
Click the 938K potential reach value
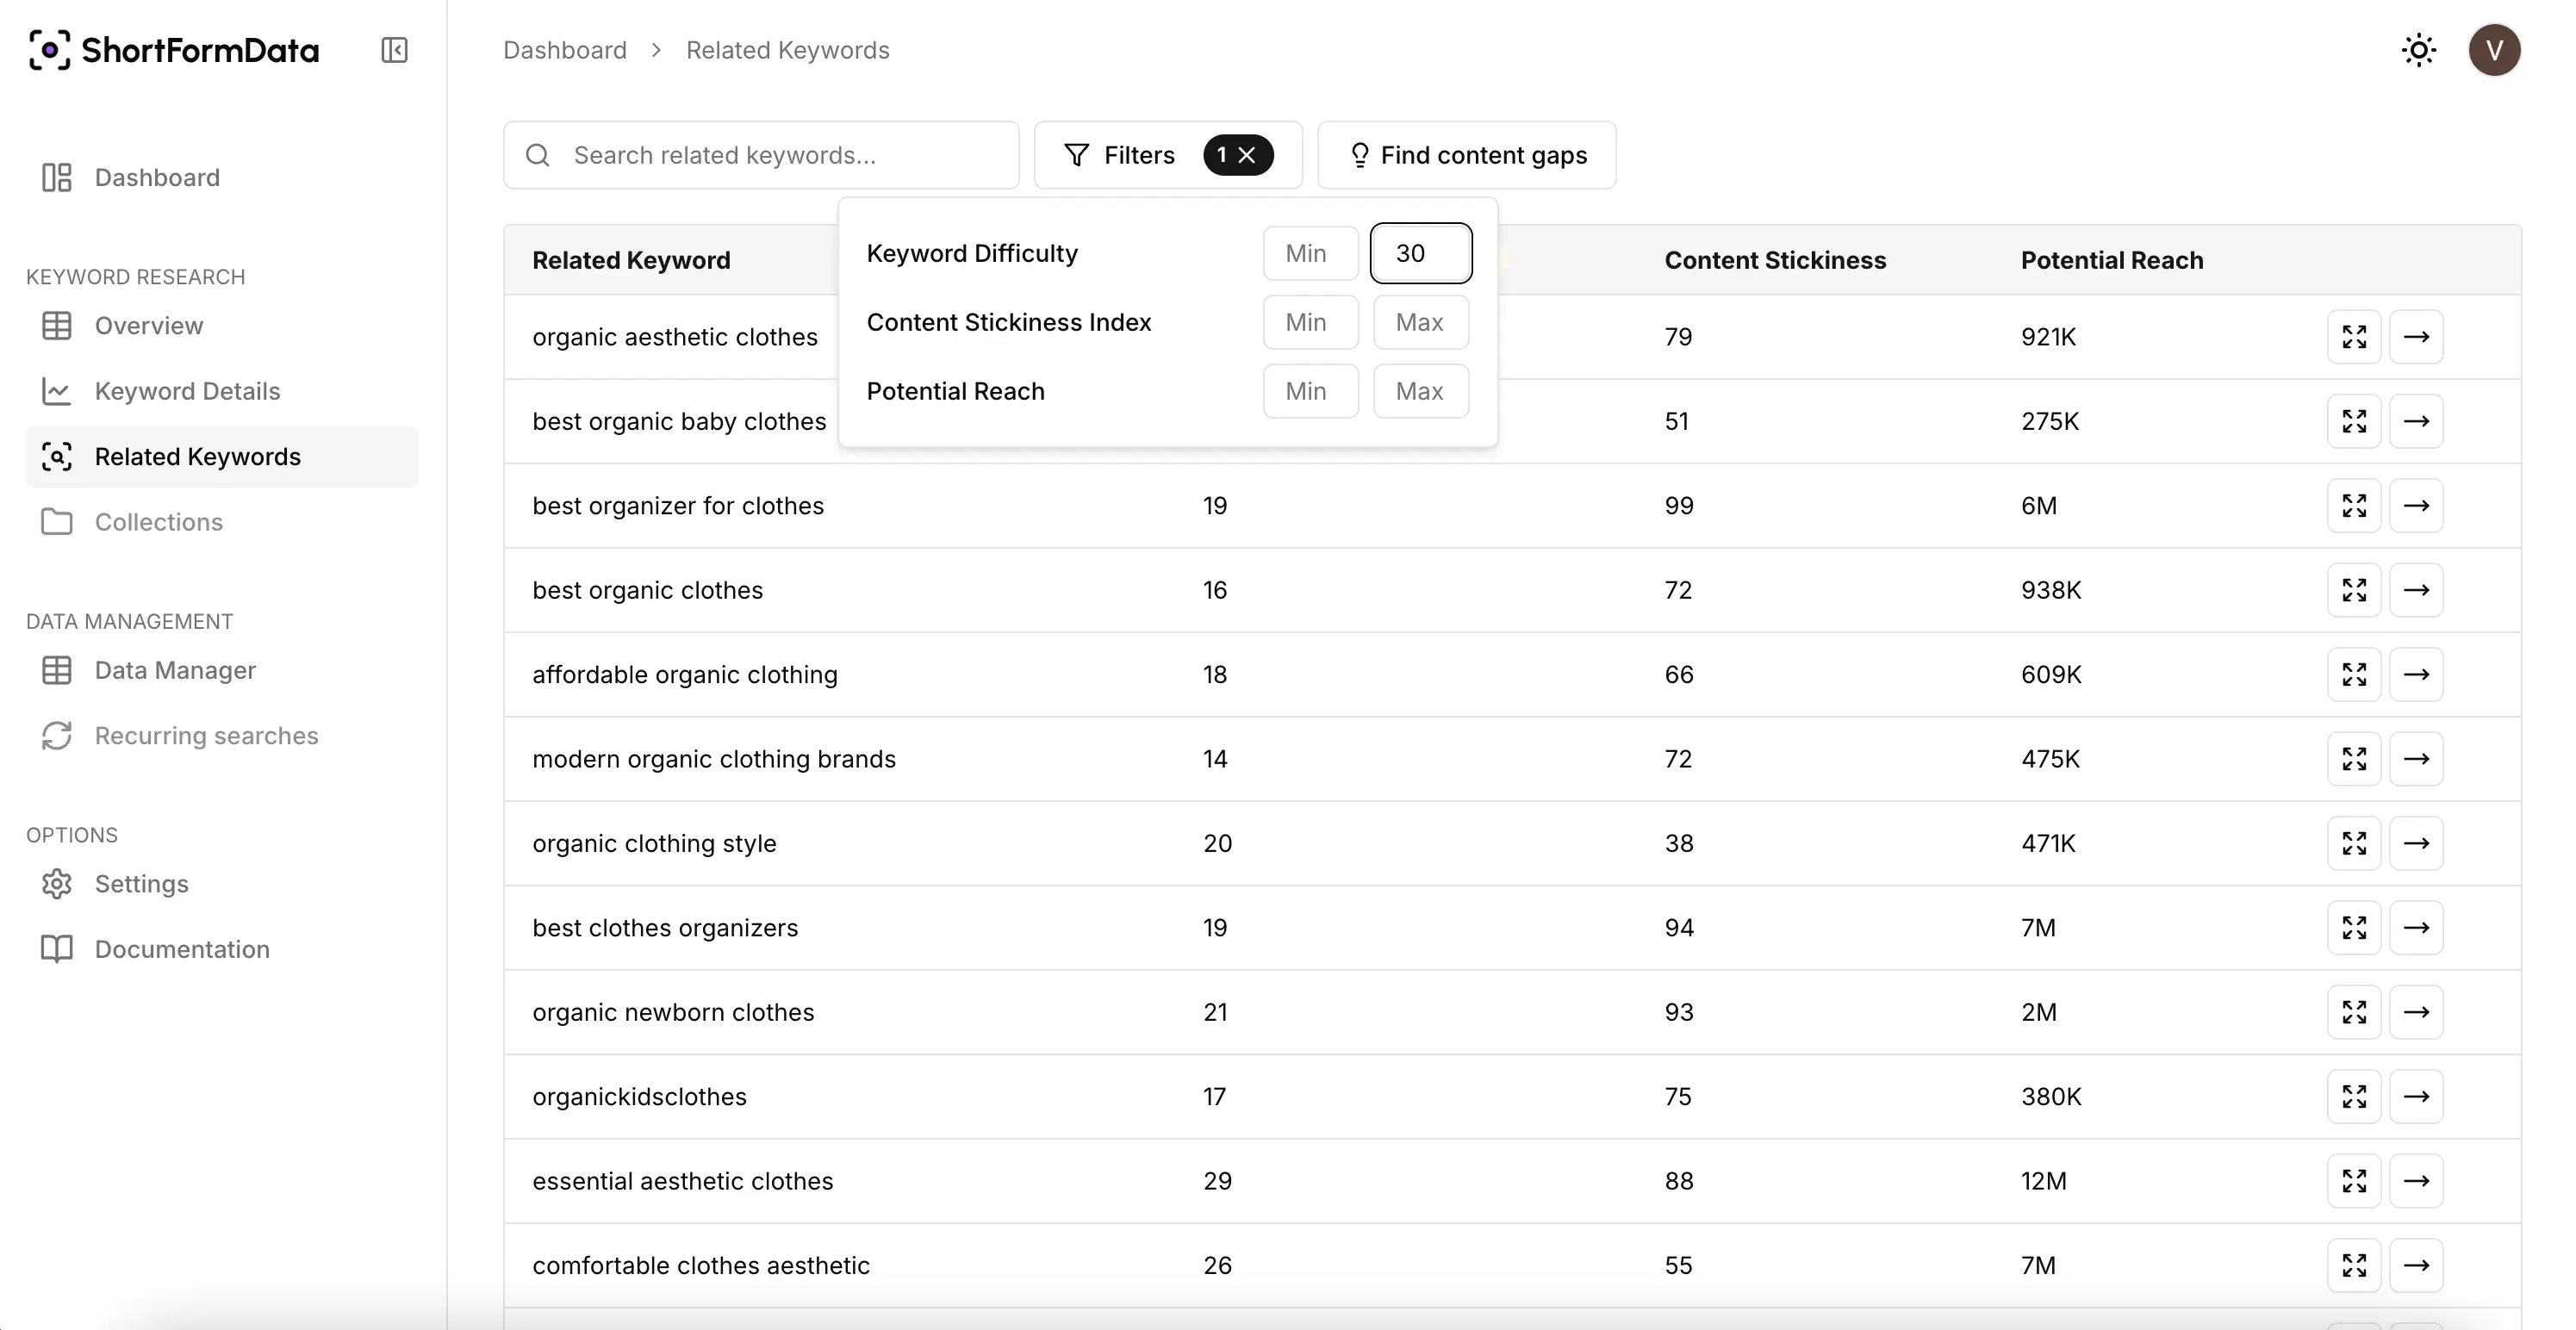click(2051, 590)
